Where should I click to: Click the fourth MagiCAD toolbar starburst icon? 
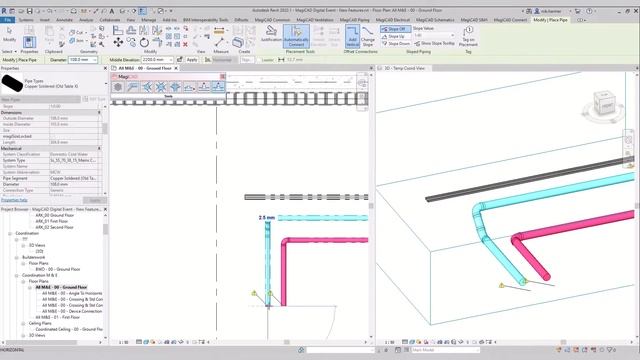[x=161, y=87]
